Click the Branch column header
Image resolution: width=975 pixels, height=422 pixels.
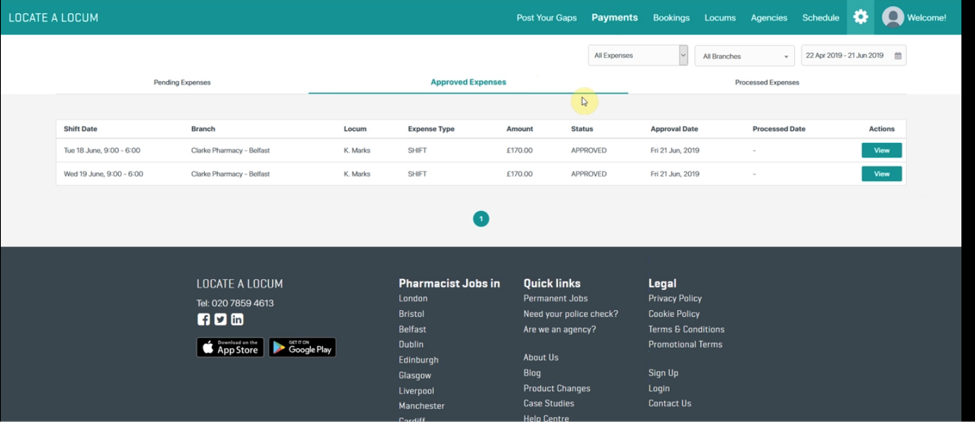(203, 129)
